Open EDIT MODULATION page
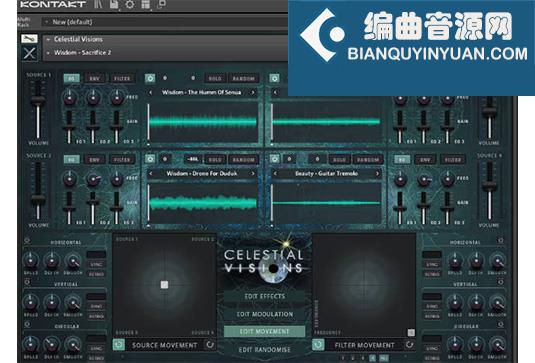The image size is (535, 363). pyautogui.click(x=265, y=314)
